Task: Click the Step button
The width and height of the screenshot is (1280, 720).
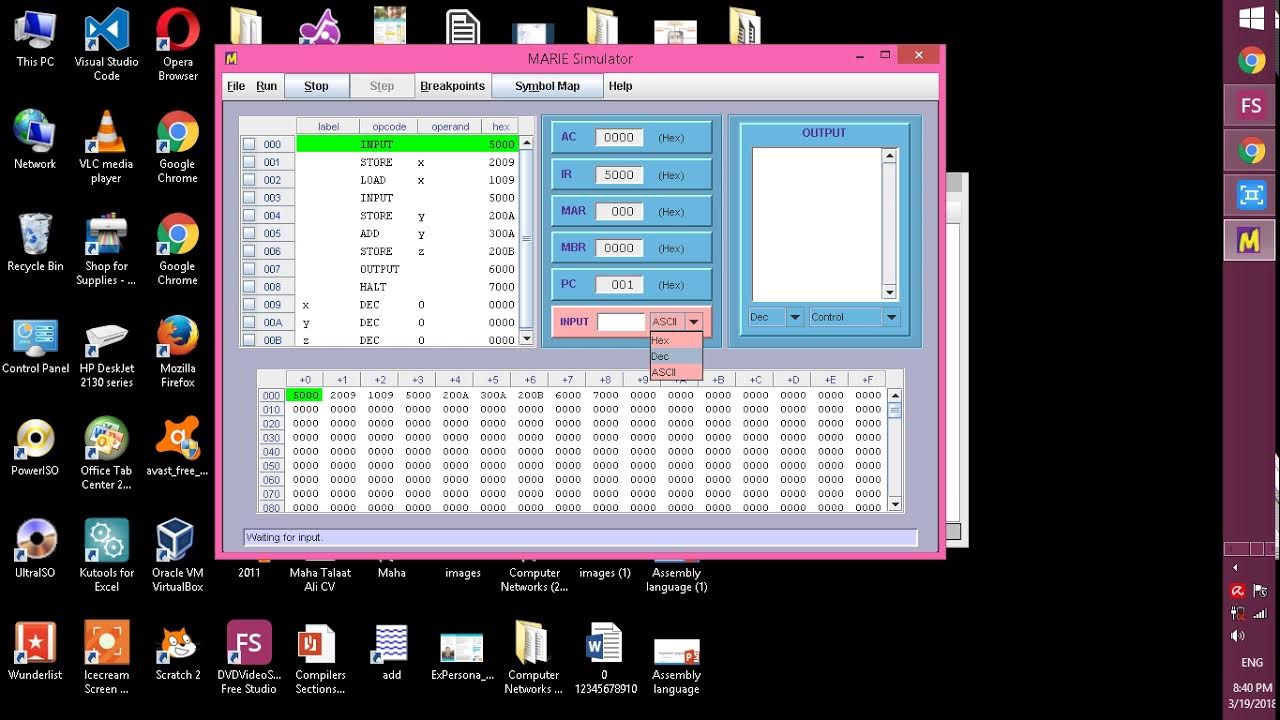Action: coord(382,86)
